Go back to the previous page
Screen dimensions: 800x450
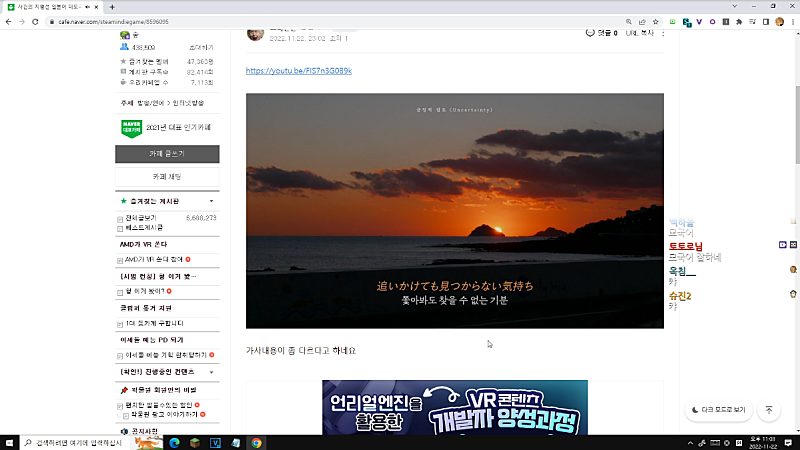(x=8, y=22)
